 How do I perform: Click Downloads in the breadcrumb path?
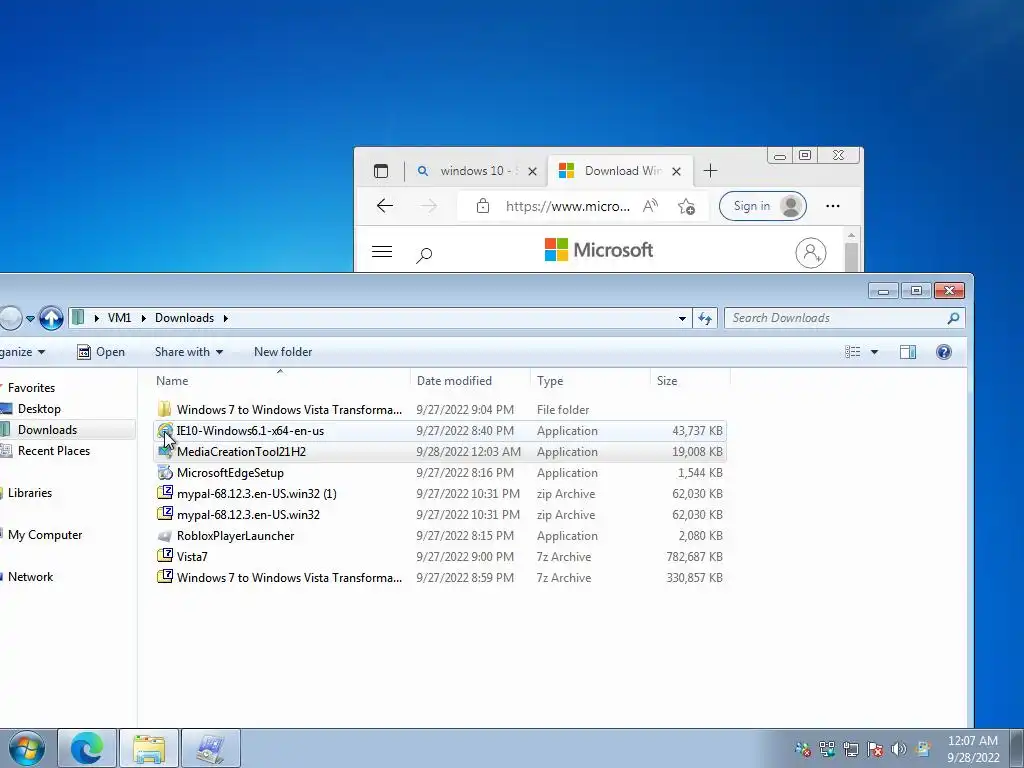click(184, 318)
